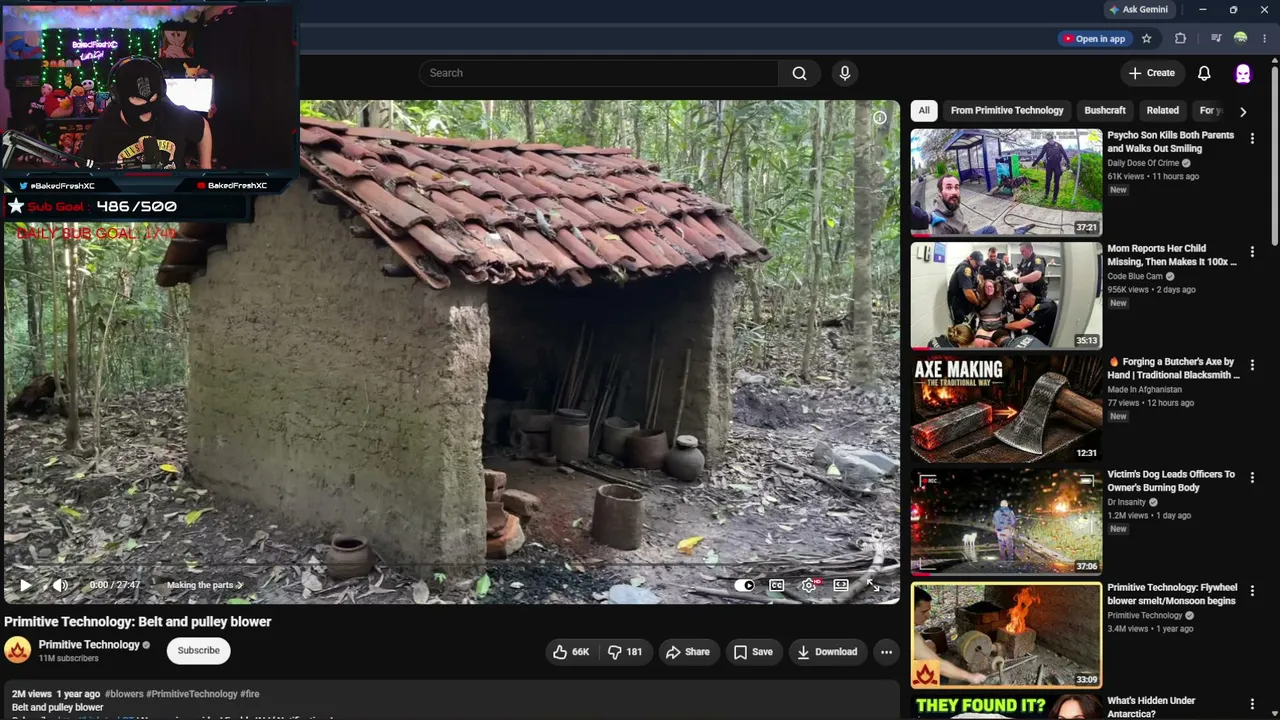Image resolution: width=1280 pixels, height=720 pixels.
Task: Expand the 'Making the parts' chapter
Action: pos(205,585)
